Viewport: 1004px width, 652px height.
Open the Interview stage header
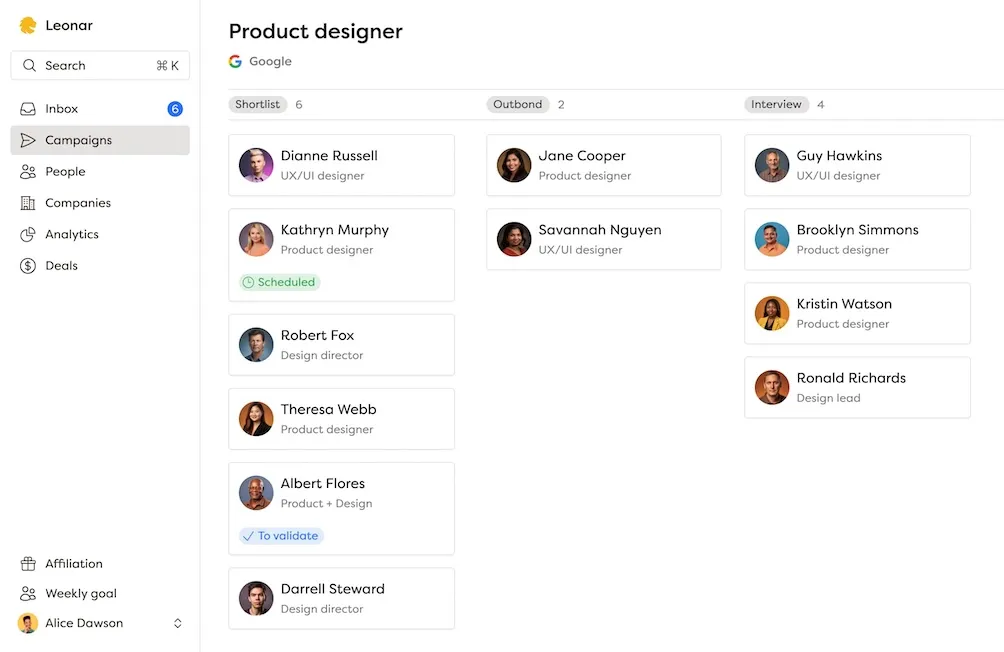tap(777, 104)
